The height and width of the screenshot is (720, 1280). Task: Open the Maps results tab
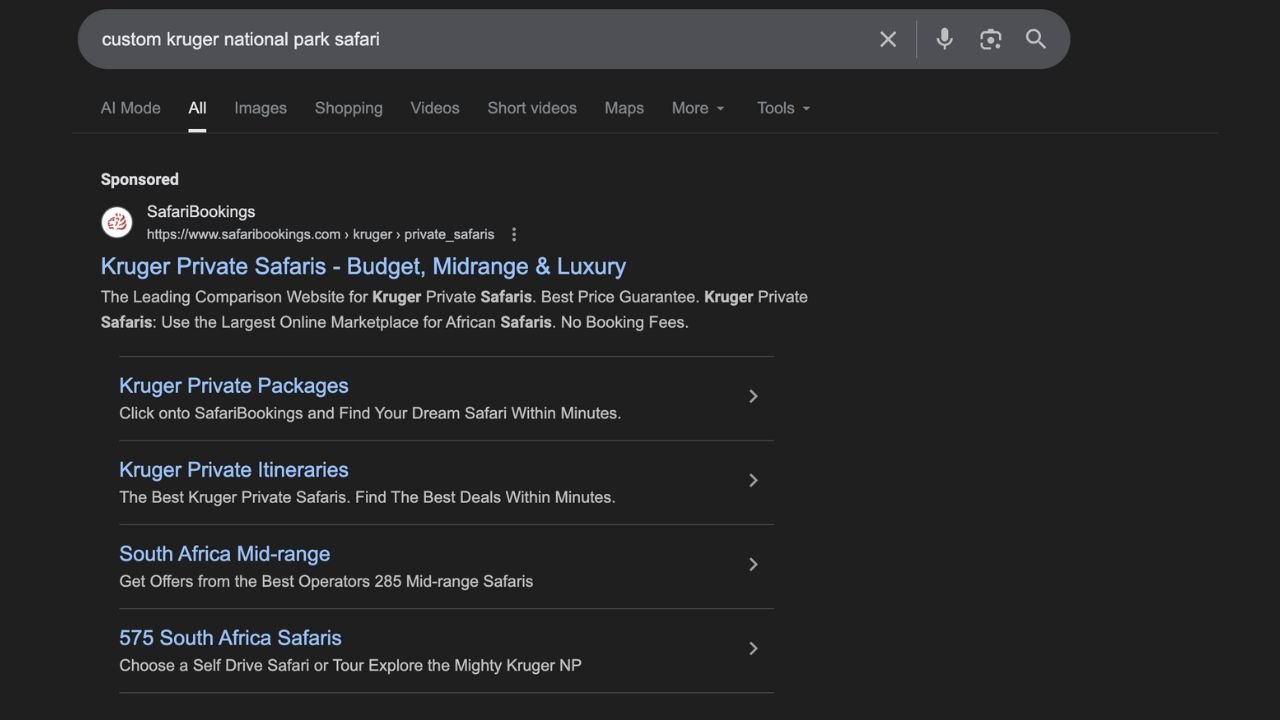tap(624, 108)
